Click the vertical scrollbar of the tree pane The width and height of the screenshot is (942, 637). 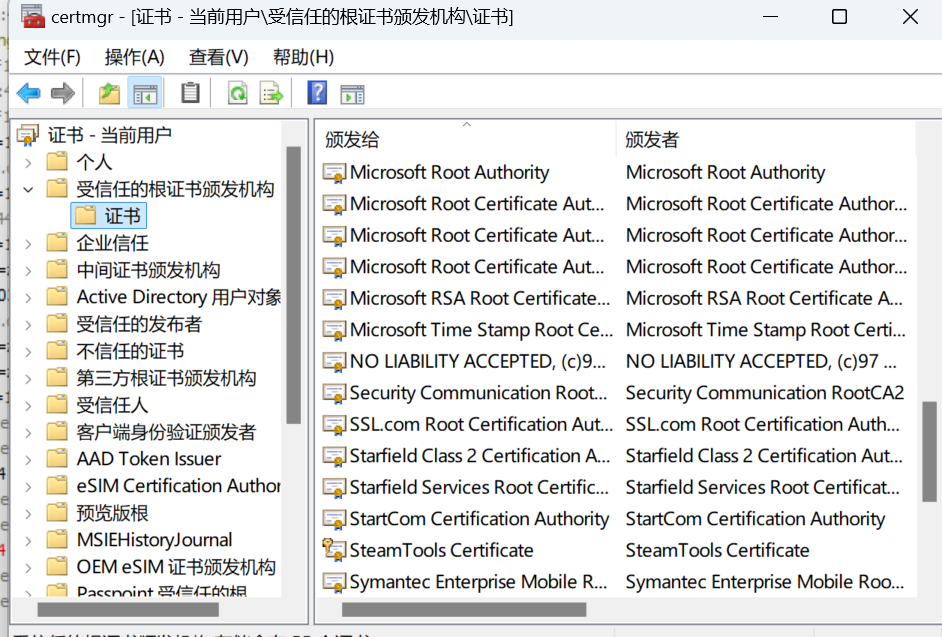click(x=293, y=285)
